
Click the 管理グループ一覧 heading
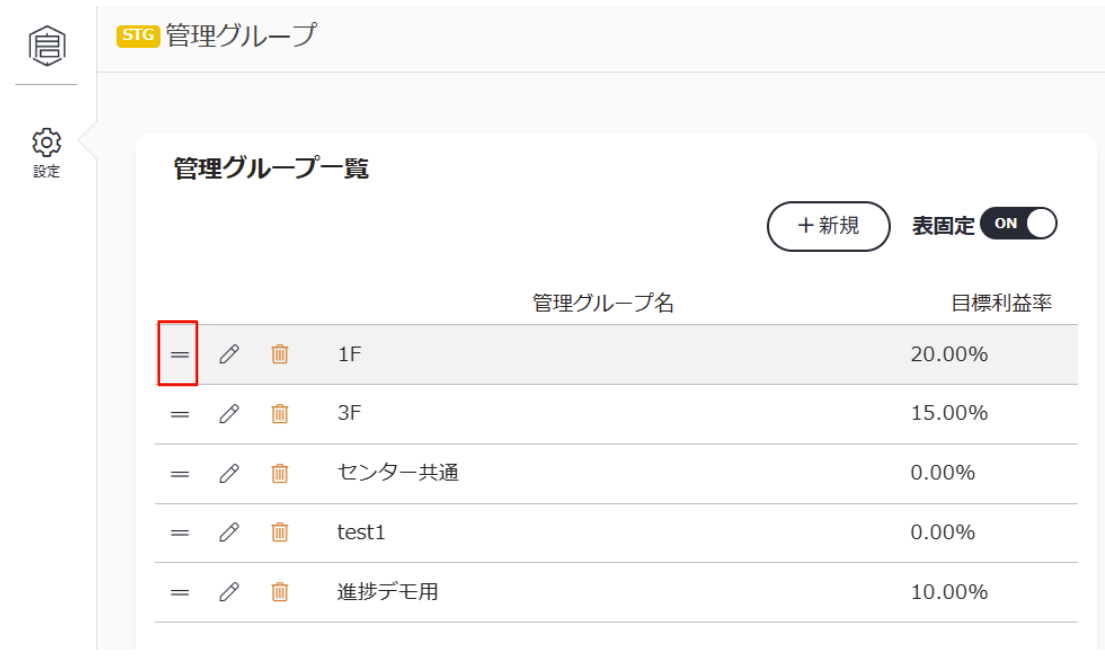[271, 169]
